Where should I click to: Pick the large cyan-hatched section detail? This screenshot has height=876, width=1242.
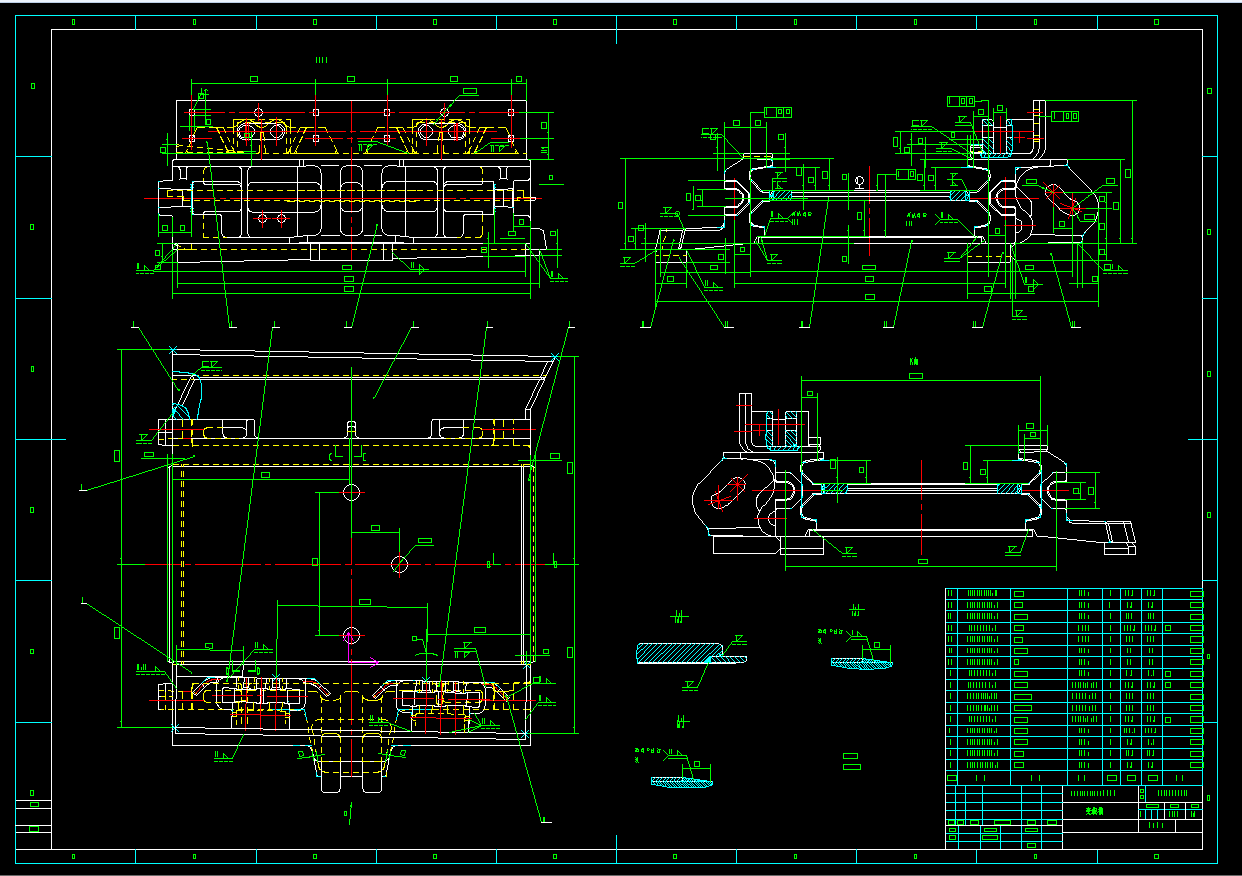pos(692,653)
